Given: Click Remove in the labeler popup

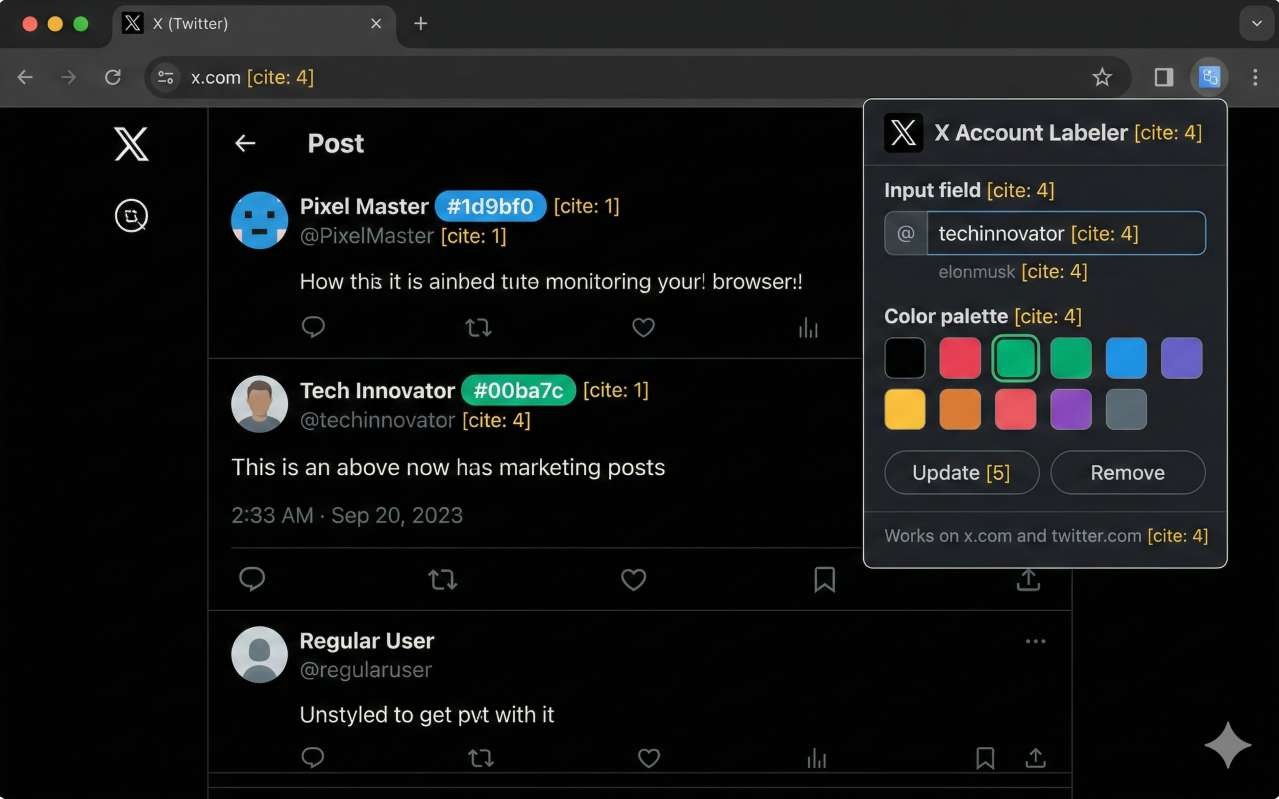Looking at the screenshot, I should point(1127,472).
